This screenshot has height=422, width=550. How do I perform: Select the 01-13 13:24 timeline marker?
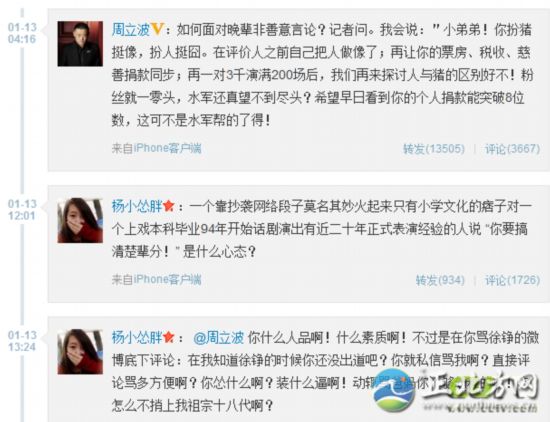(x=22, y=341)
